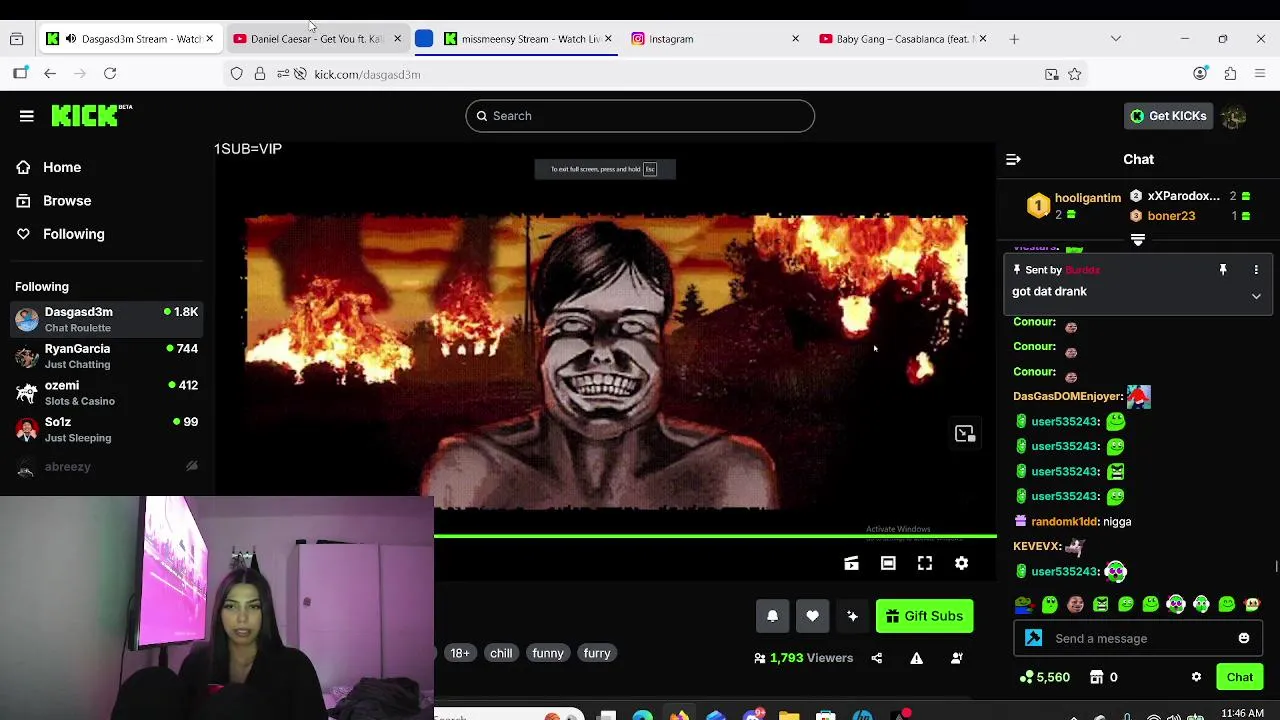Open the list all tabs dropdown

pos(1116,39)
